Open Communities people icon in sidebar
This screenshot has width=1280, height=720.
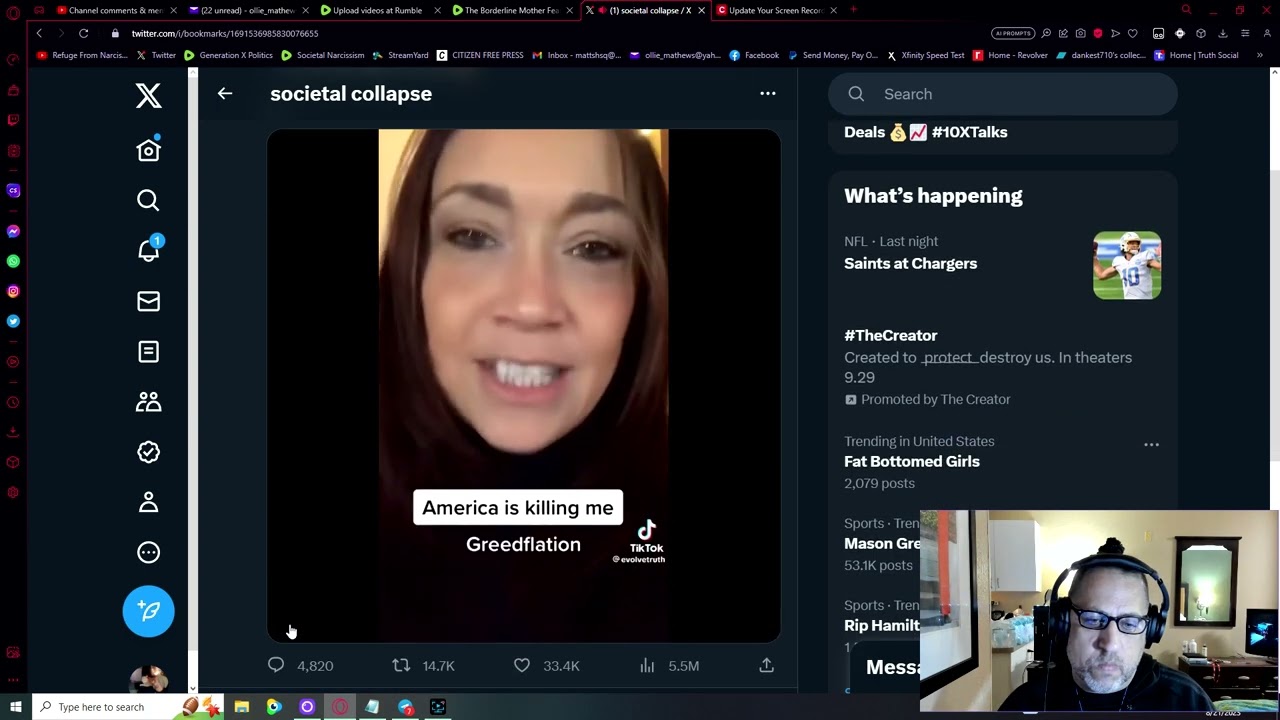click(148, 401)
